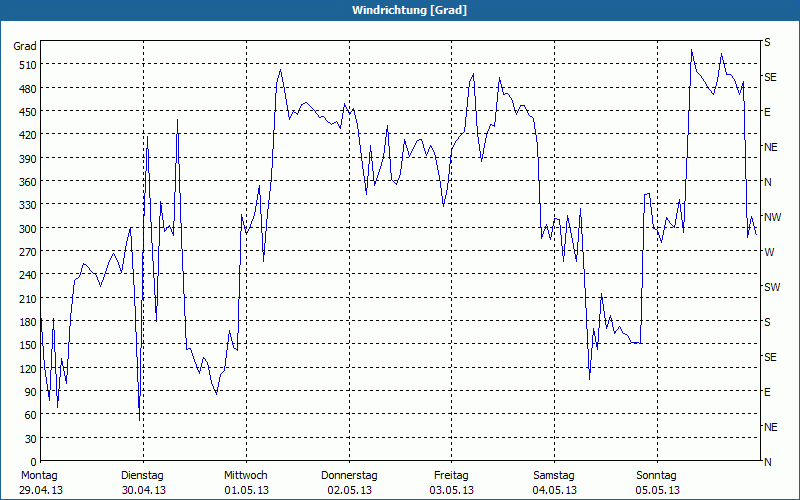The image size is (800, 500).
Task: Select the 390 degree axis label
Action: tap(29, 159)
